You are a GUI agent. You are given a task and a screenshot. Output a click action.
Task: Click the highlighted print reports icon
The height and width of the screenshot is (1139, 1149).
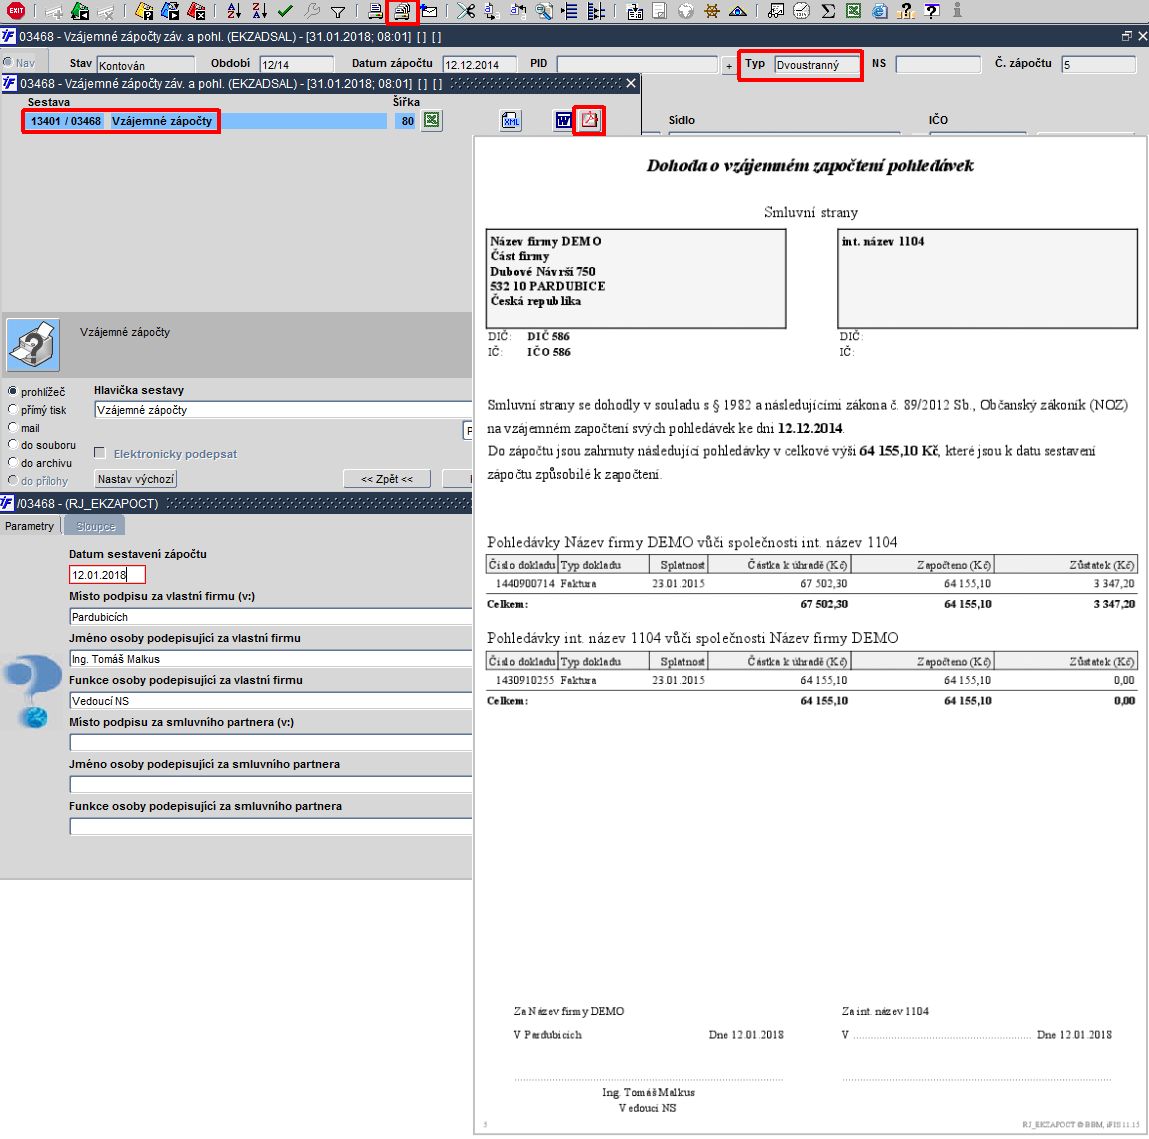pos(402,12)
